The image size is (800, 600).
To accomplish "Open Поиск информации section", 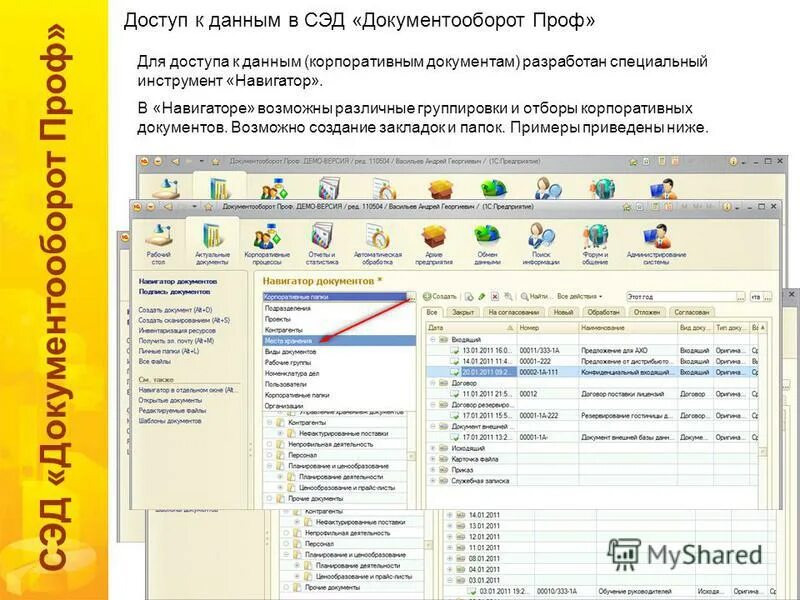I will 541,244.
